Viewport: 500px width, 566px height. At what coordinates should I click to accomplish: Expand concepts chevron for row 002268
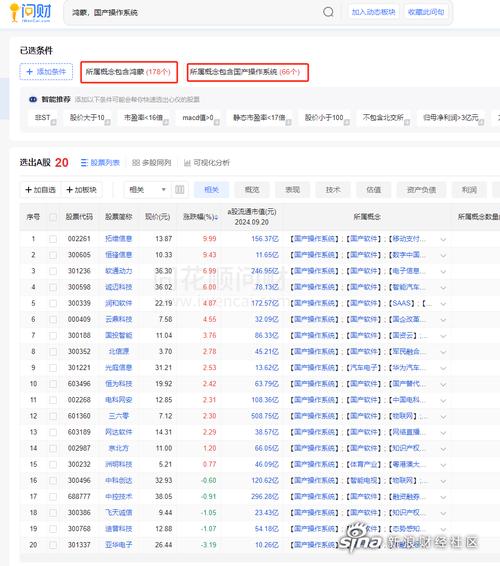point(443,400)
